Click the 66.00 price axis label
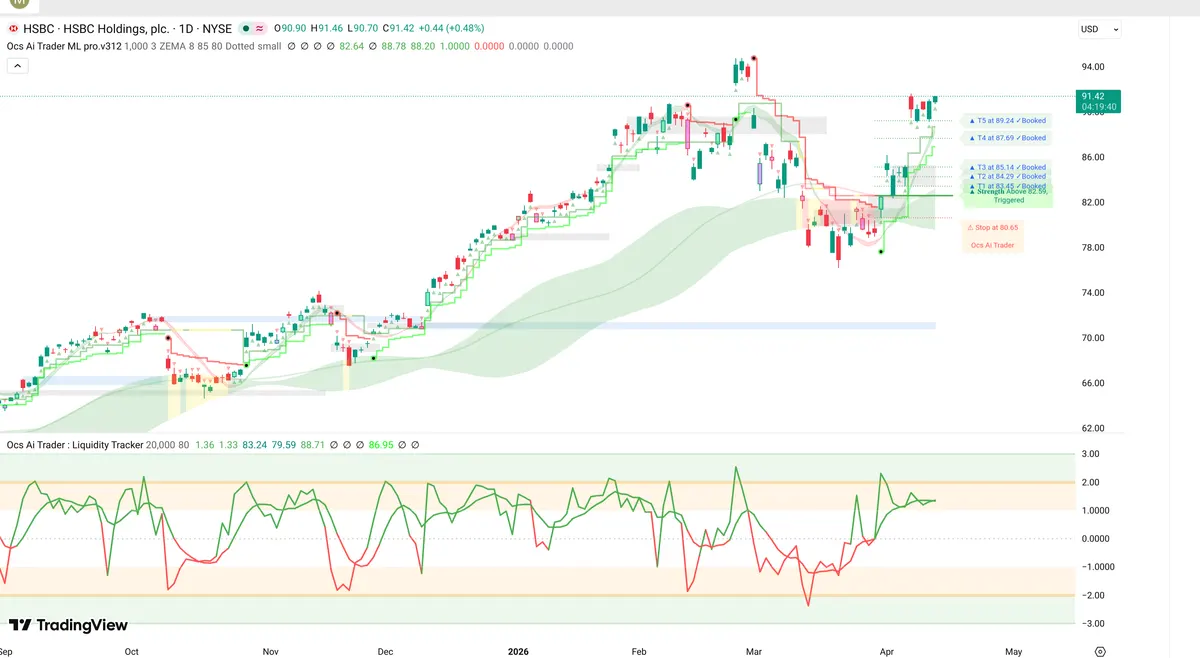 [1091, 383]
